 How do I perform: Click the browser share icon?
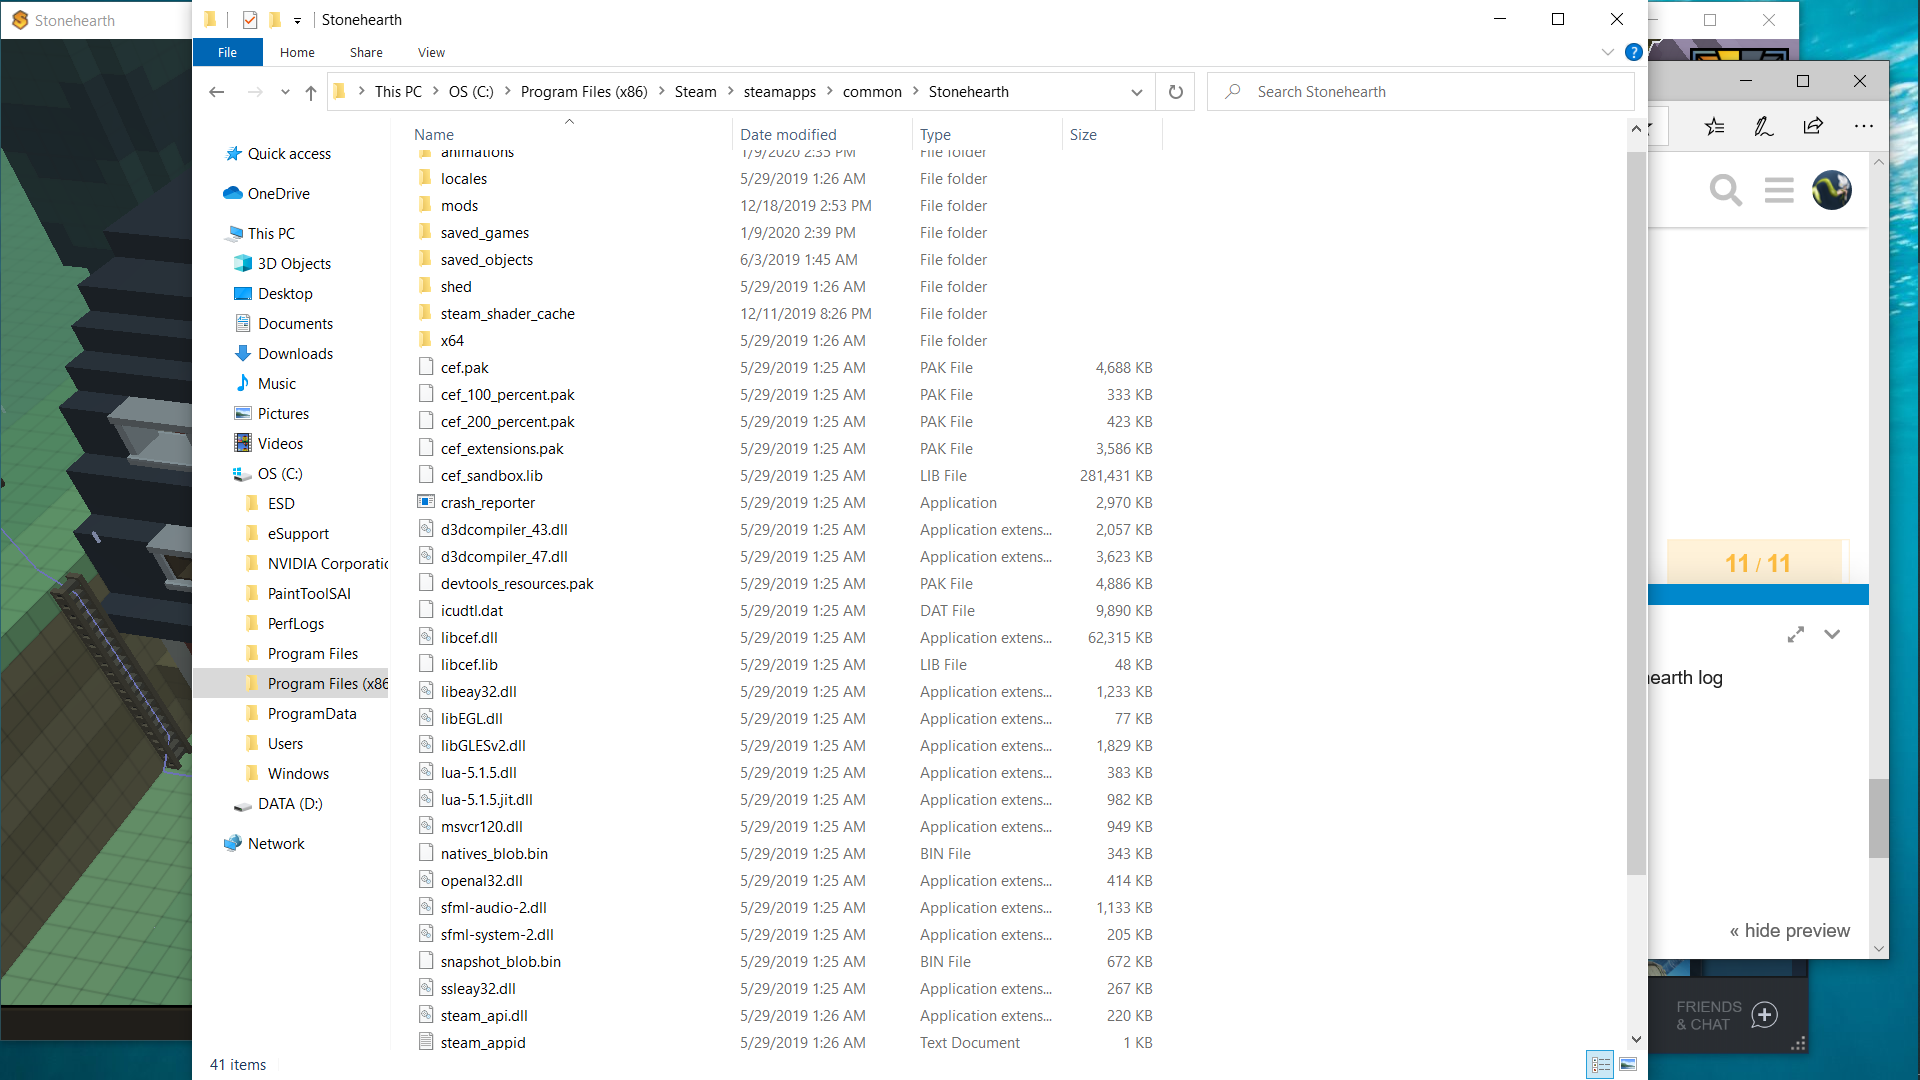1813,126
